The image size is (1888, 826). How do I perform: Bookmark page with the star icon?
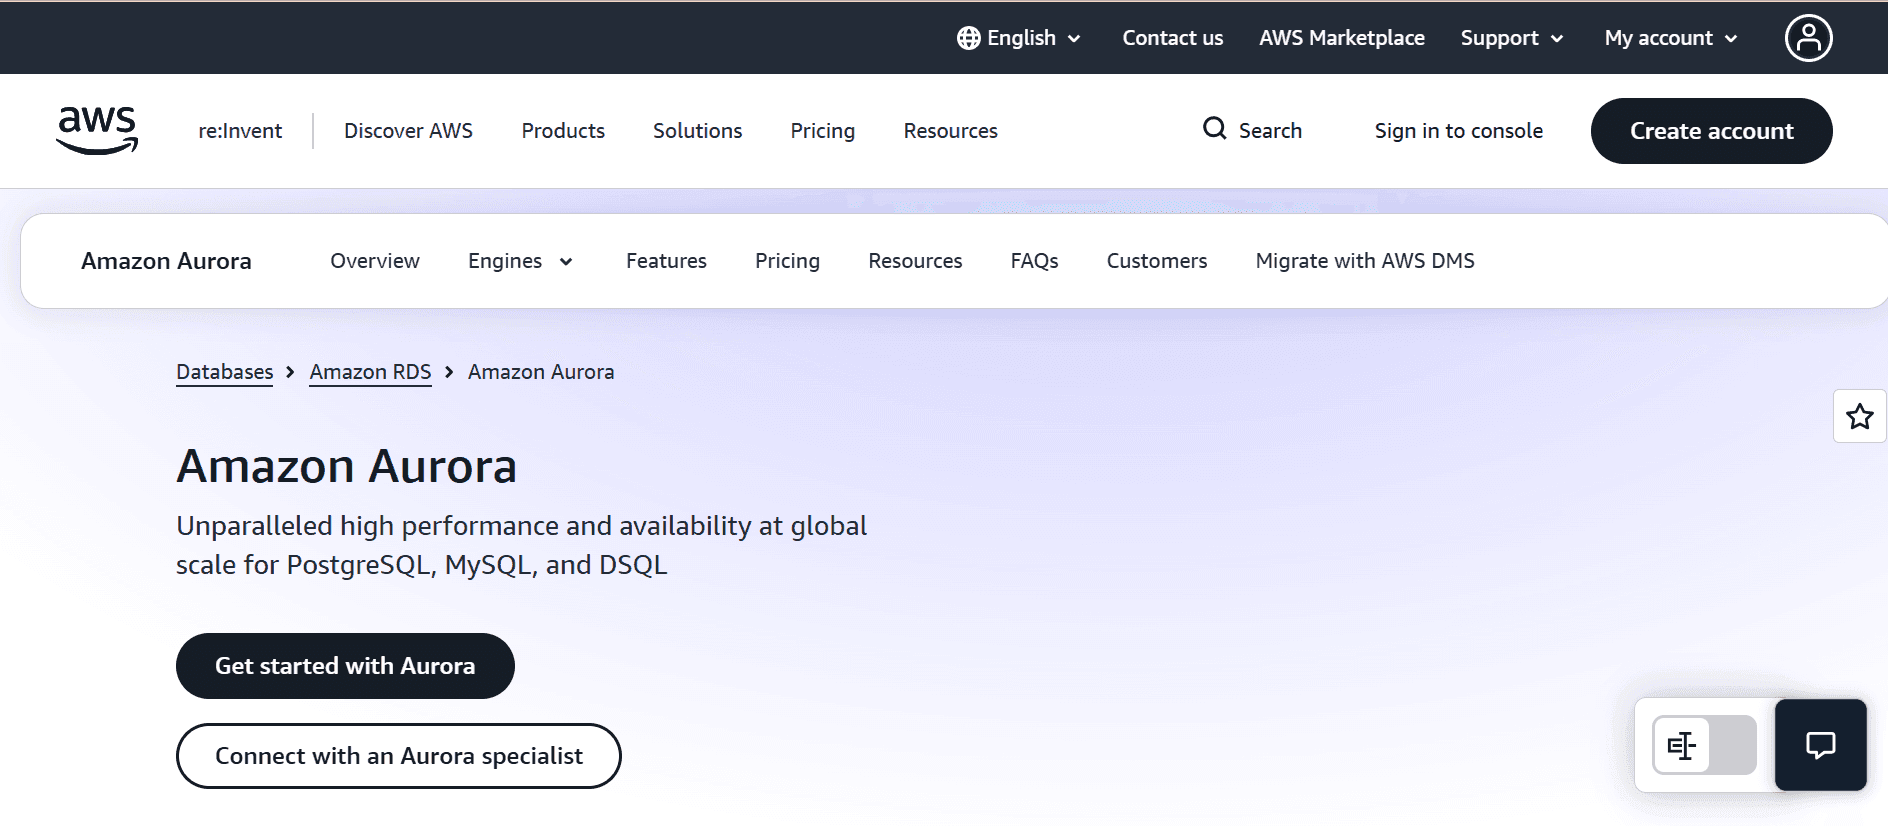pos(1859,416)
